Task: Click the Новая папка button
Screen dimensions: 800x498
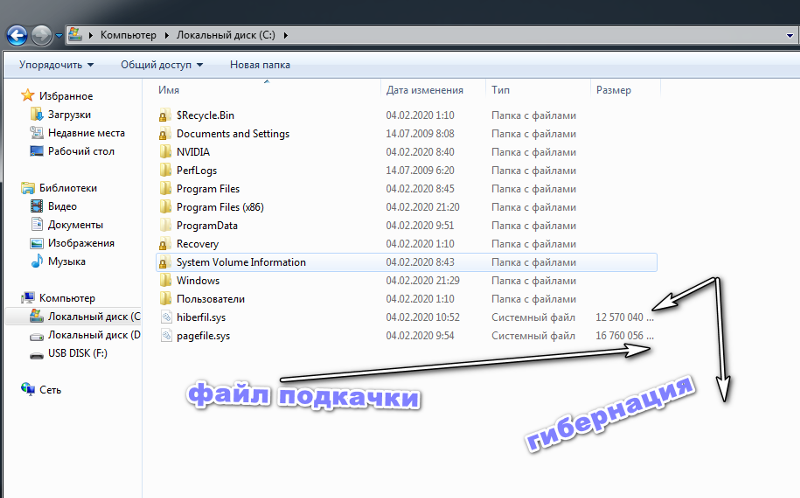Action: [260, 65]
